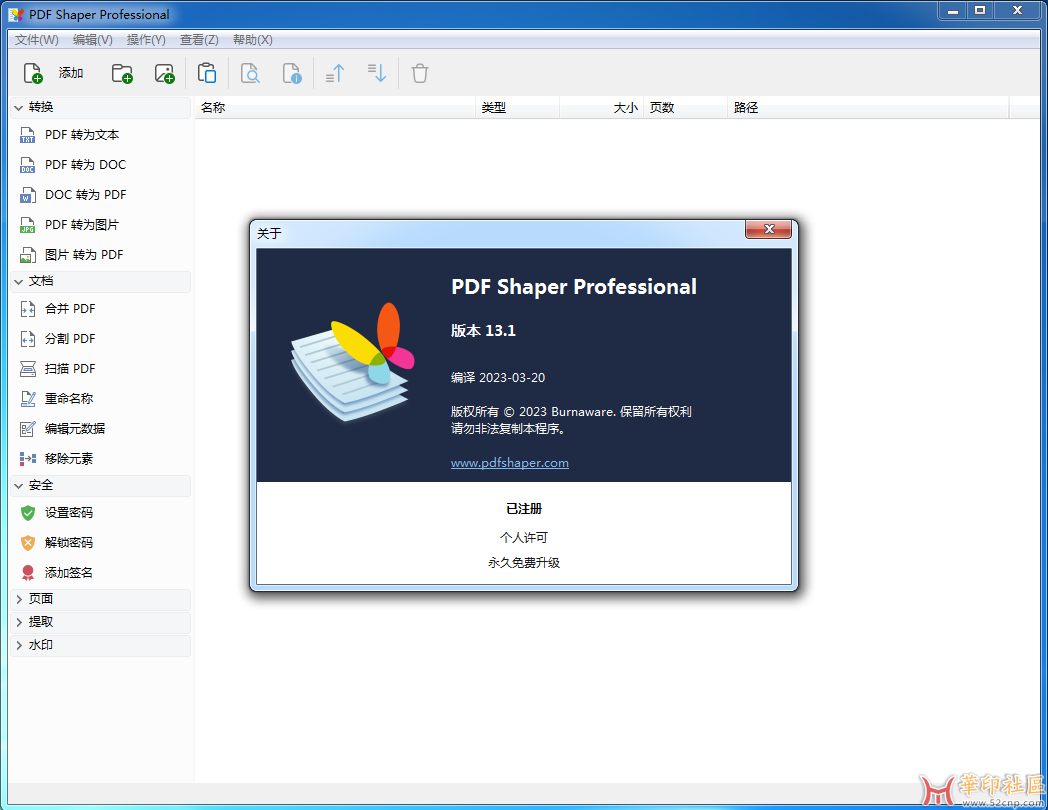The height and width of the screenshot is (810, 1048).
Task: Click the paste clipboard toolbar icon
Action: [207, 73]
